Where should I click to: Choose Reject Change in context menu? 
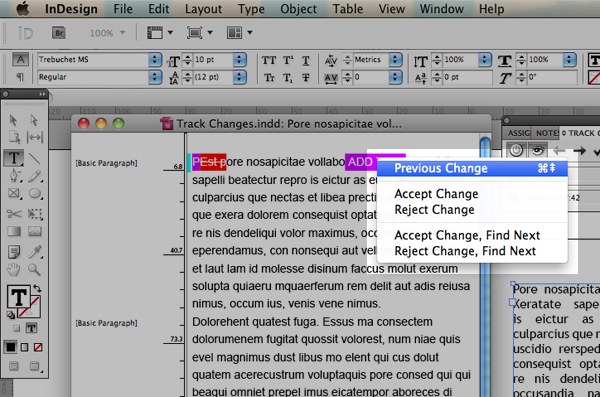(x=472, y=210)
